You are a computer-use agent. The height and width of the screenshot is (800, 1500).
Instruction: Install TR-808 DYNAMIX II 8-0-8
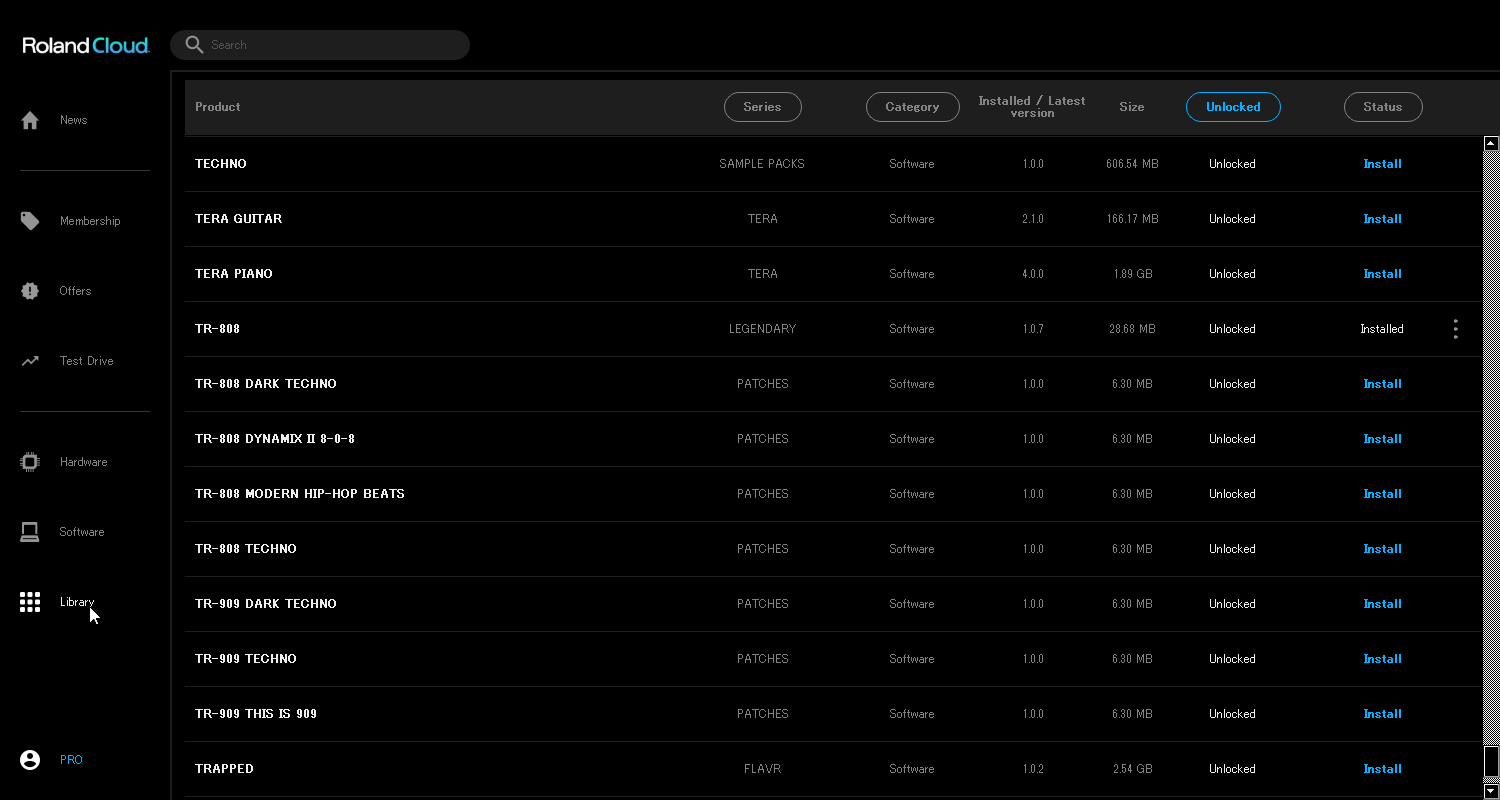click(1383, 439)
